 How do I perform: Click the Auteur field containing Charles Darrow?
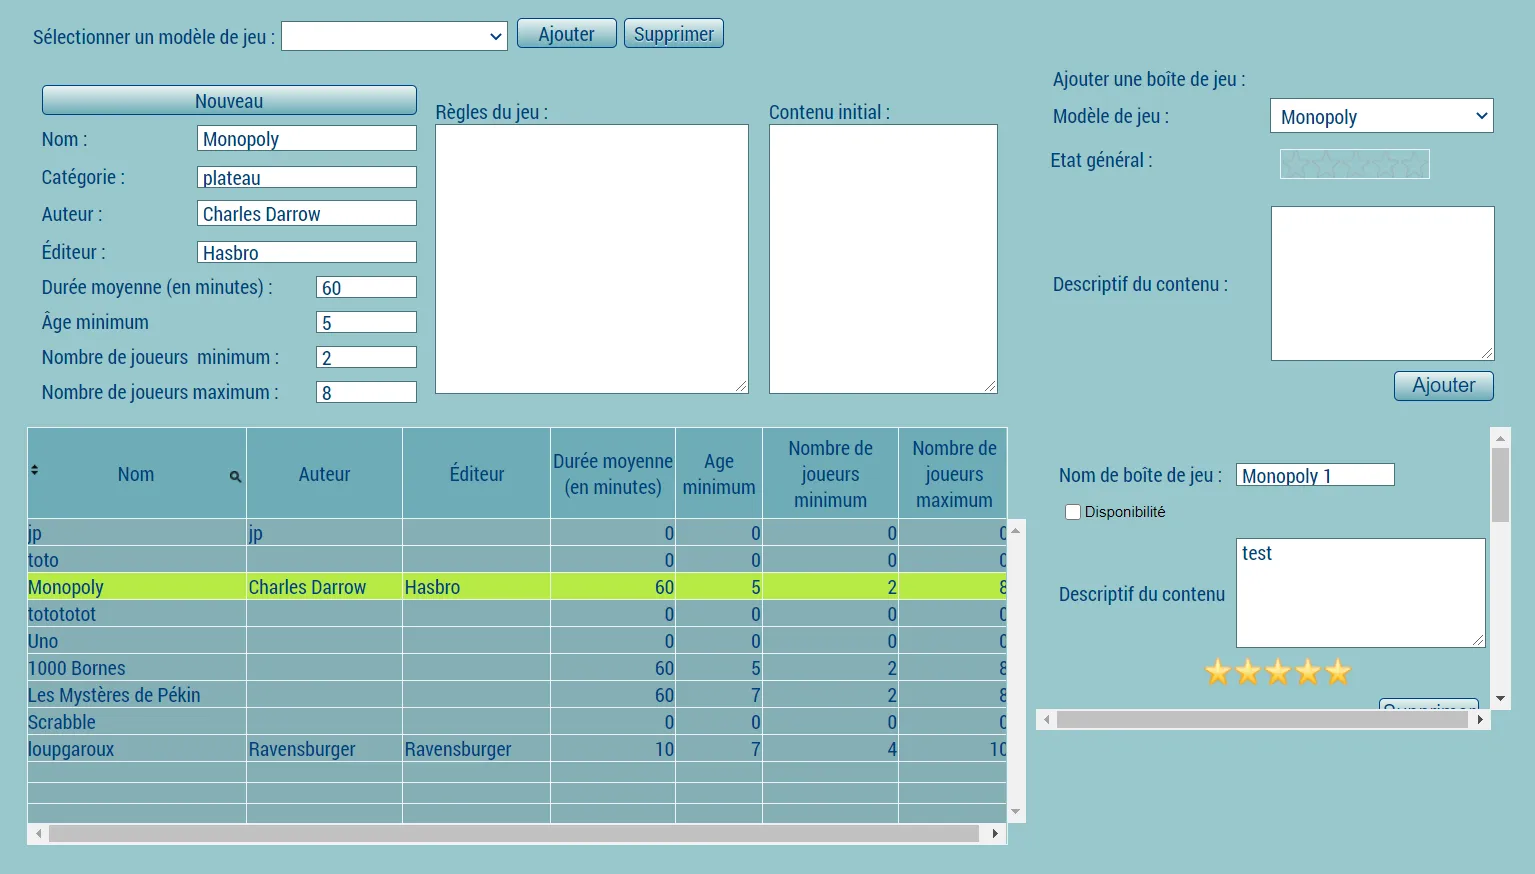[307, 213]
